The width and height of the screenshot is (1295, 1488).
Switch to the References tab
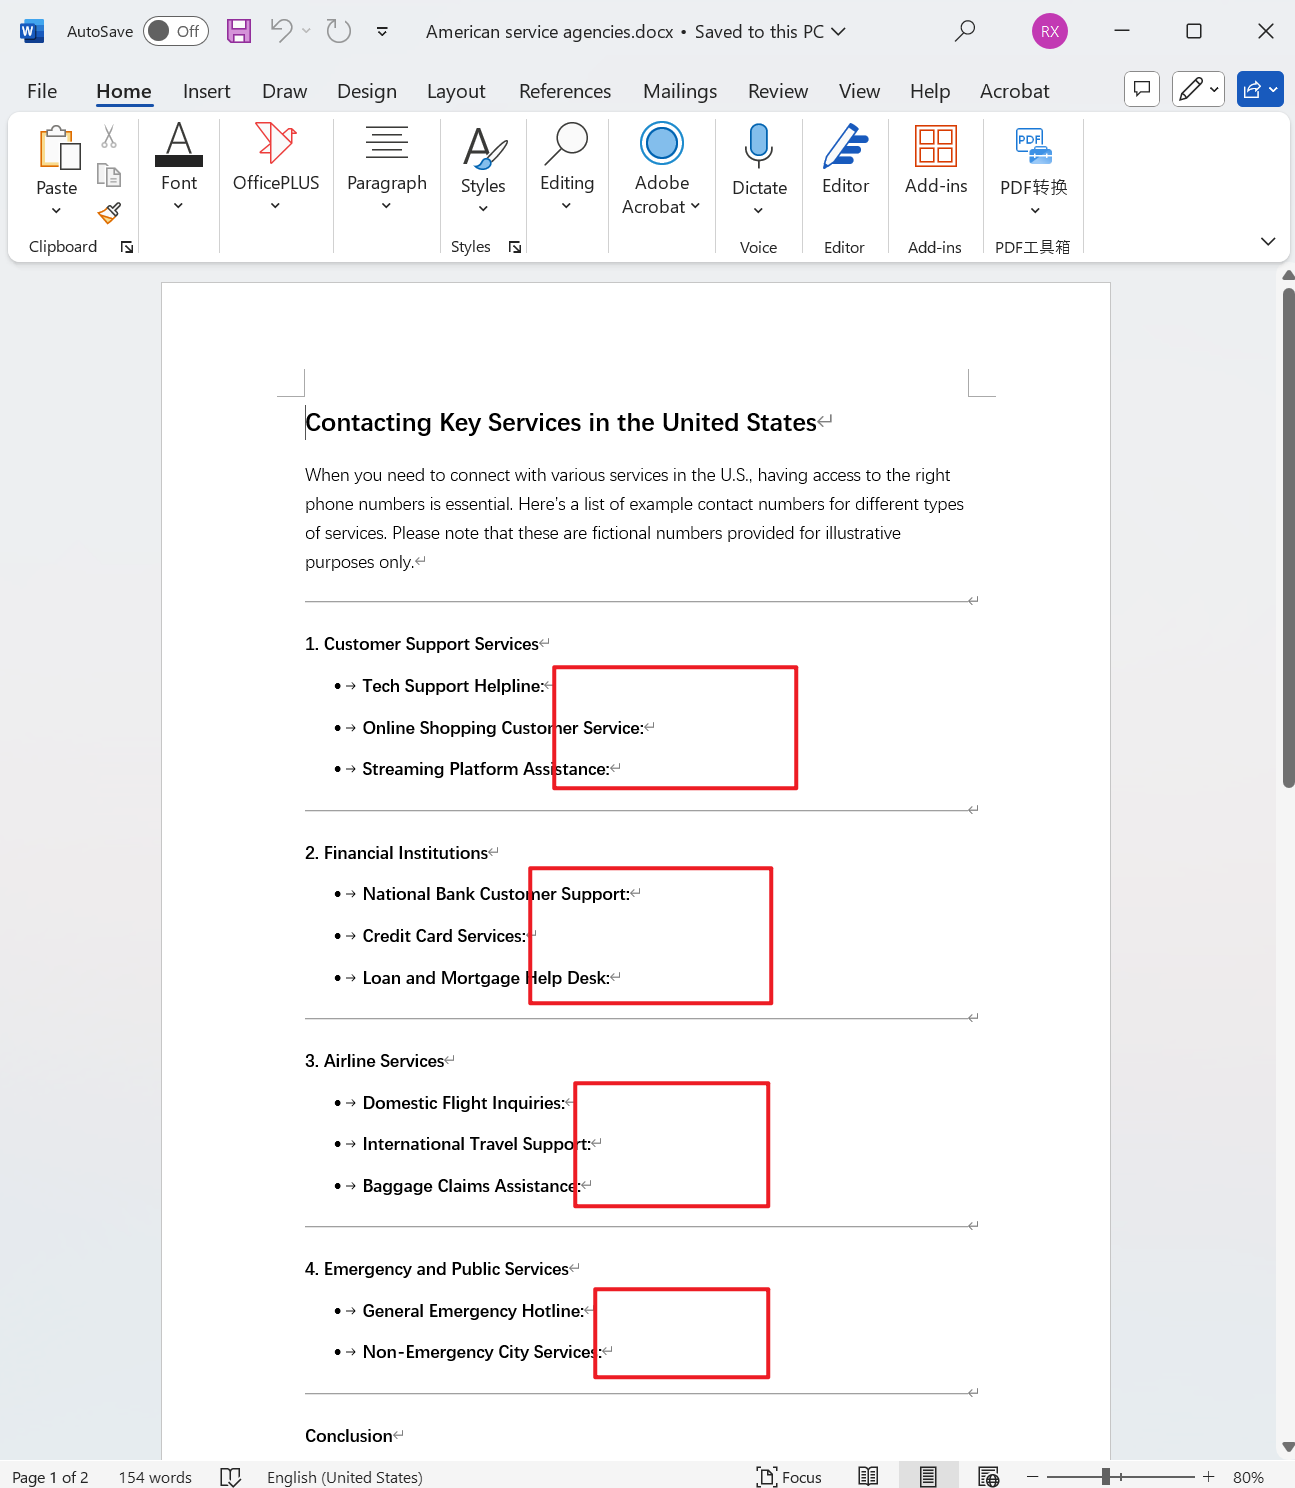(x=564, y=90)
